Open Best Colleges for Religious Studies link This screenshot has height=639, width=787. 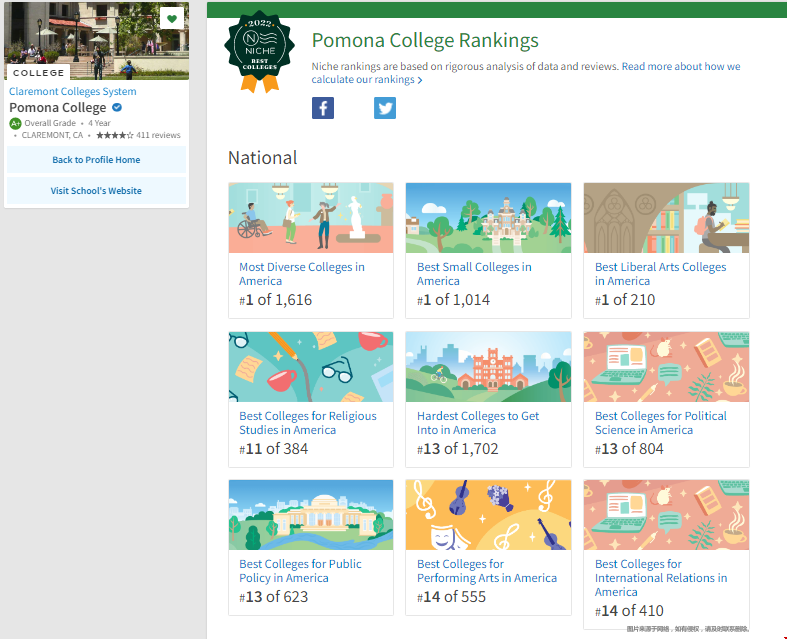(308, 423)
